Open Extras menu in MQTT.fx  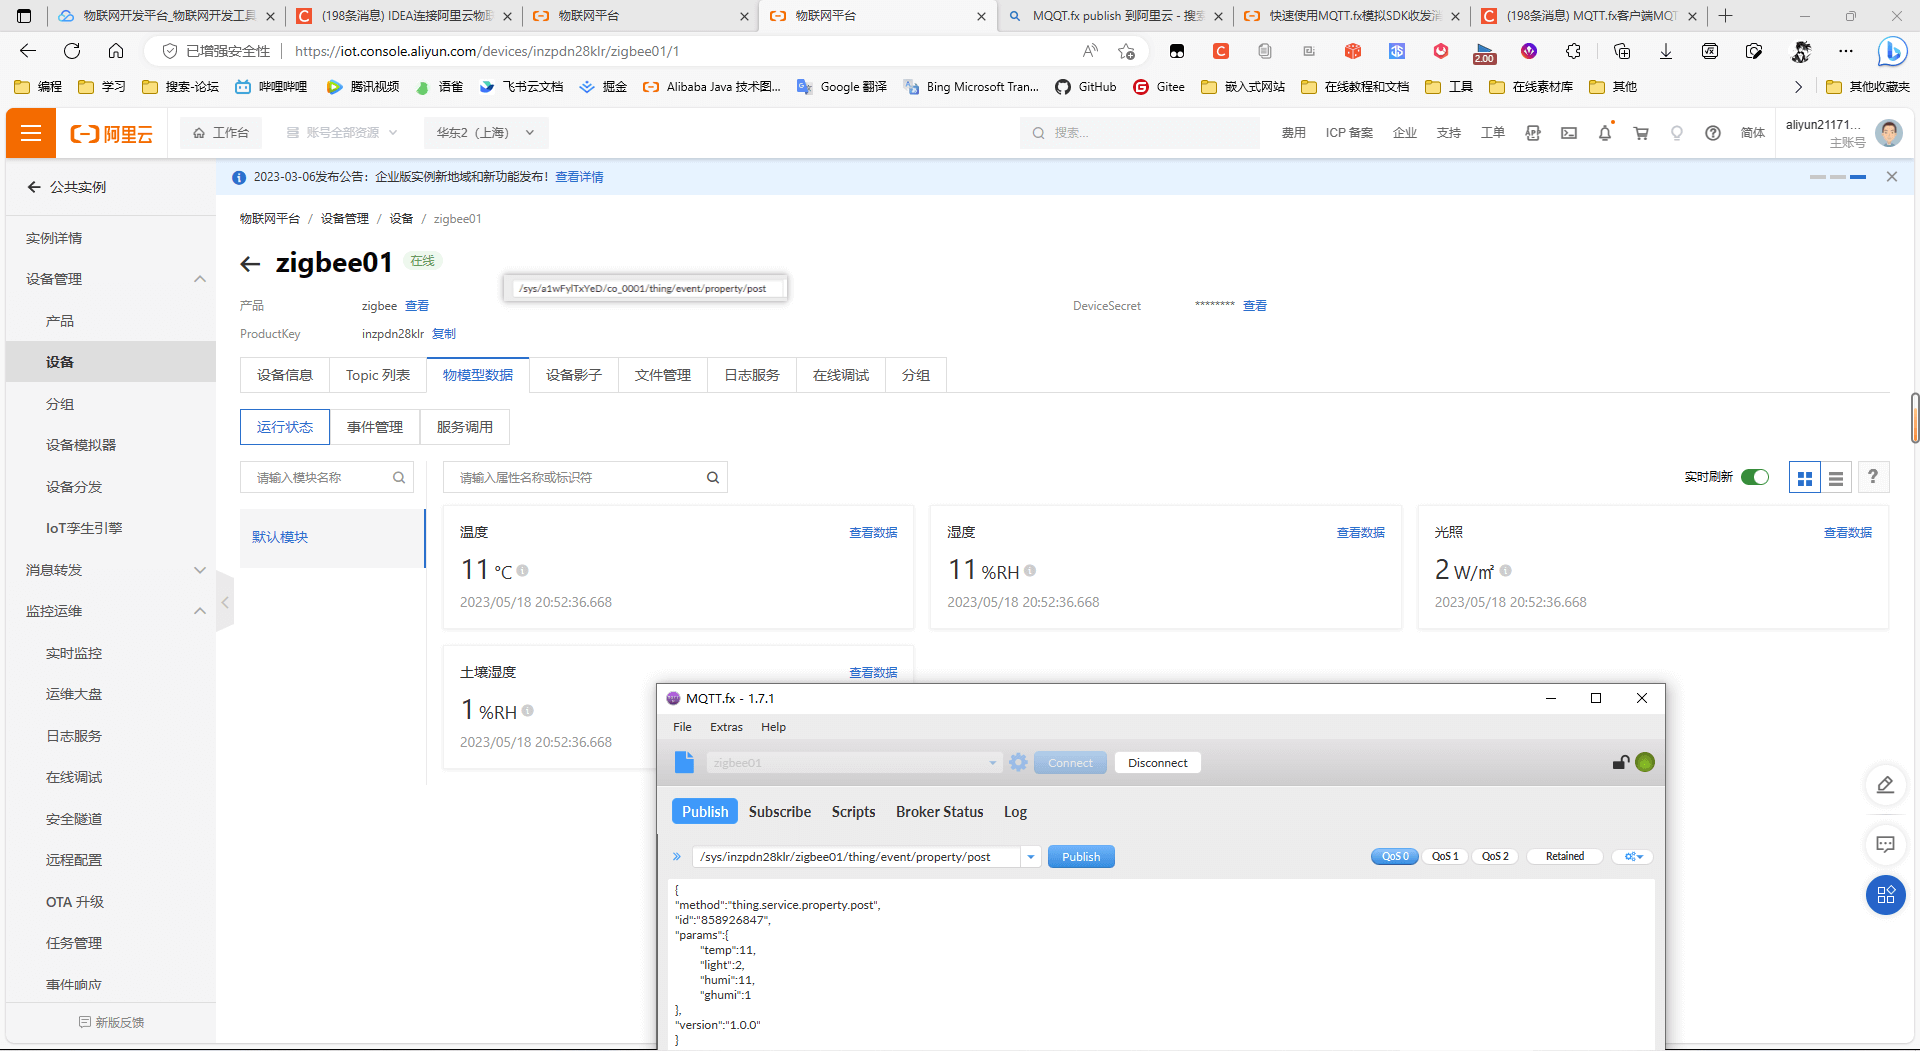[x=726, y=727]
